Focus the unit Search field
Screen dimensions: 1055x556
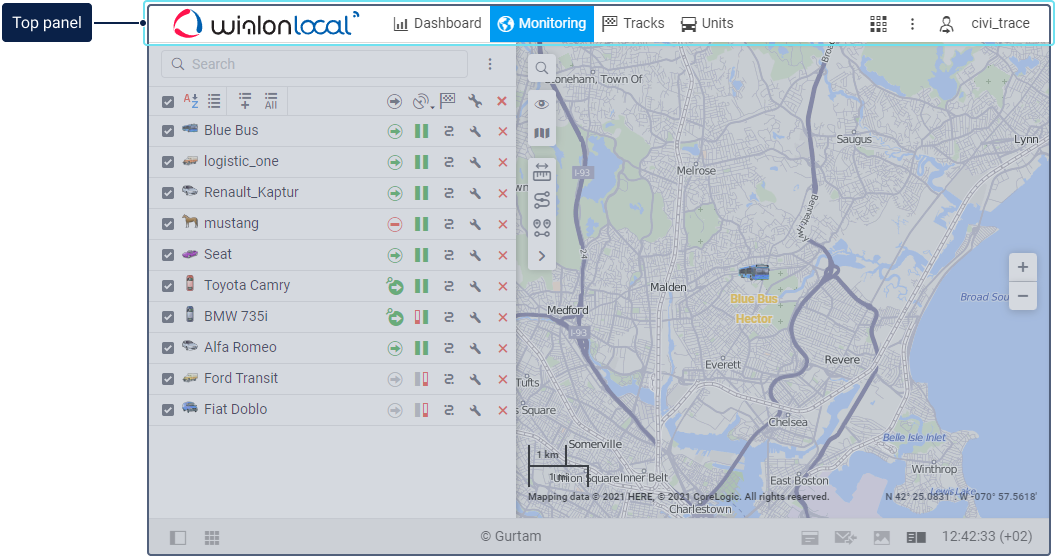point(314,64)
